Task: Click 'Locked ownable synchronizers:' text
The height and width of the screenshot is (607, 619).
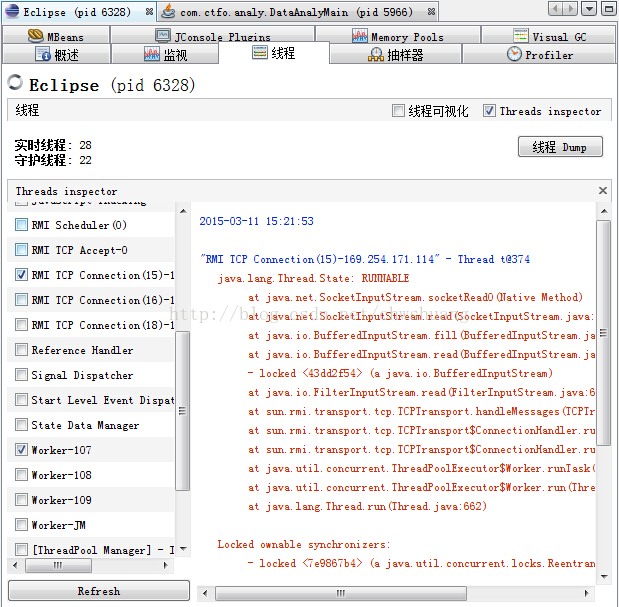Action: point(304,545)
